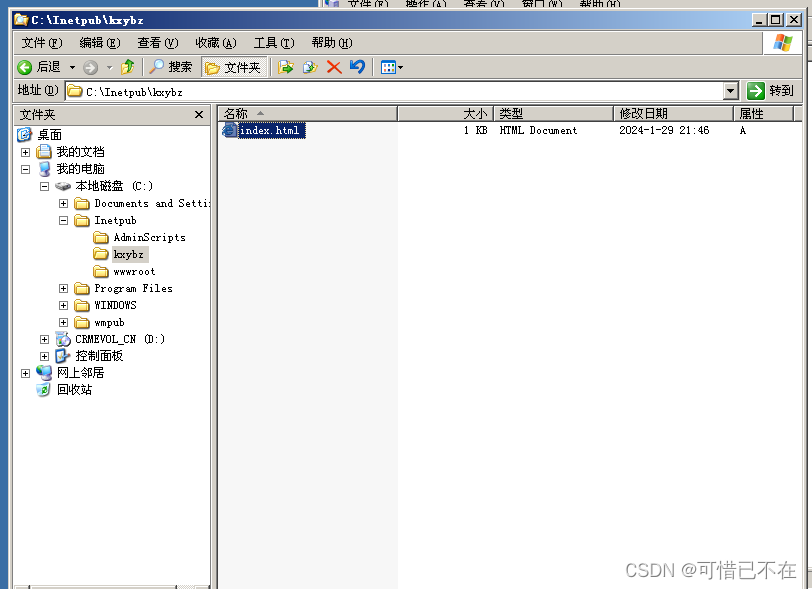Open the Views icon on the toolbar
812x589 pixels.
(x=387, y=67)
